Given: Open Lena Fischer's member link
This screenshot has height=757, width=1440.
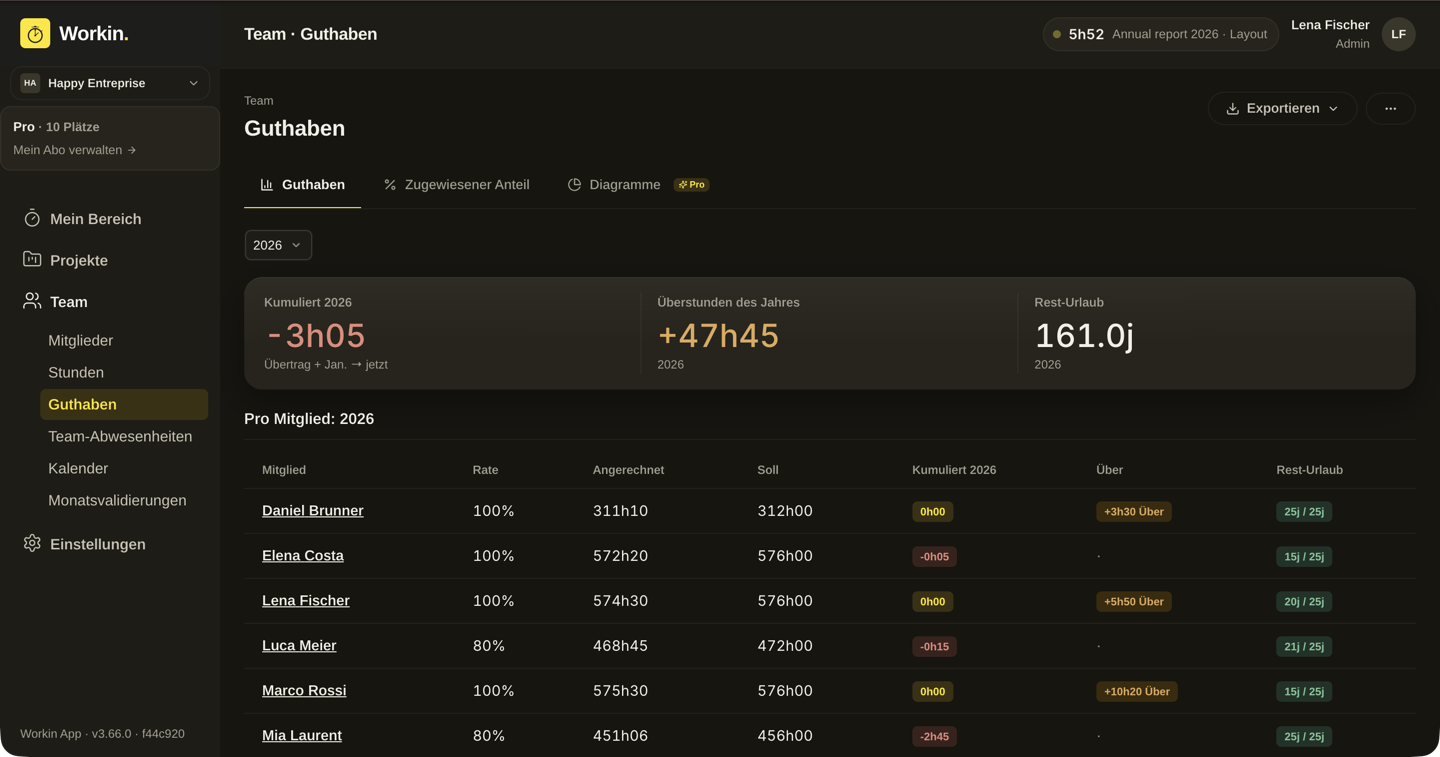Looking at the screenshot, I should click(306, 601).
